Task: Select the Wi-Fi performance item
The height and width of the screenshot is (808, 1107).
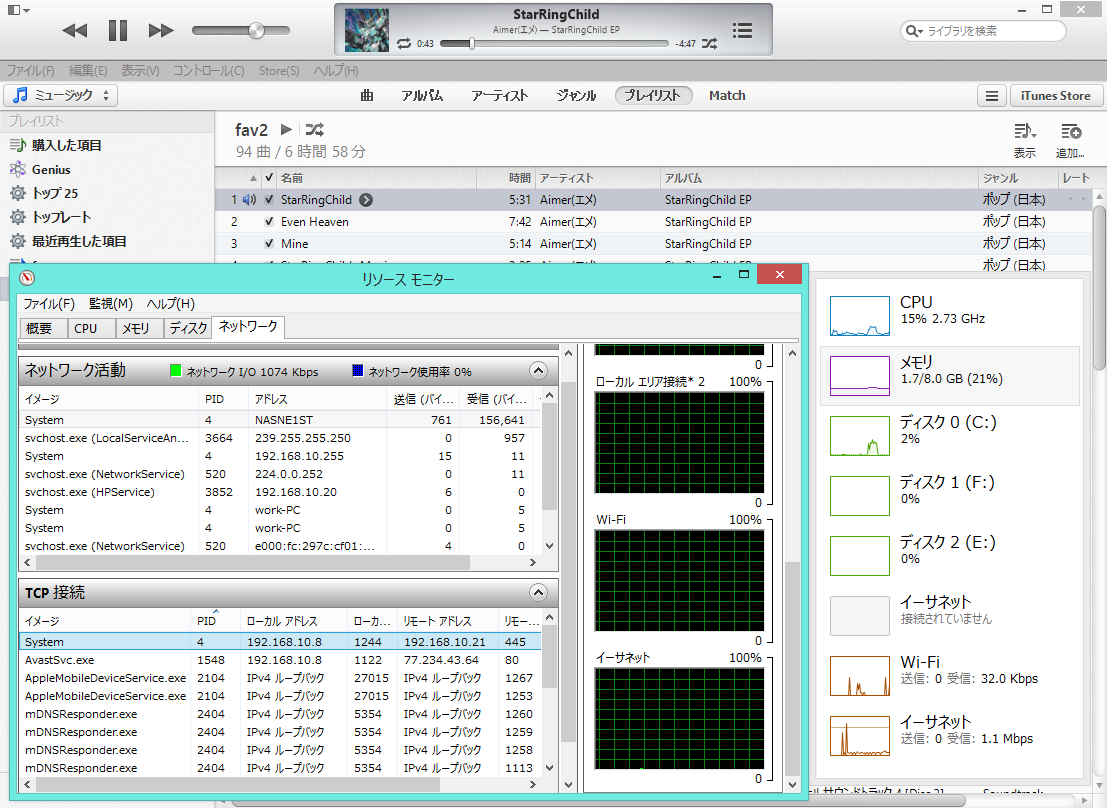Action: coord(950,676)
